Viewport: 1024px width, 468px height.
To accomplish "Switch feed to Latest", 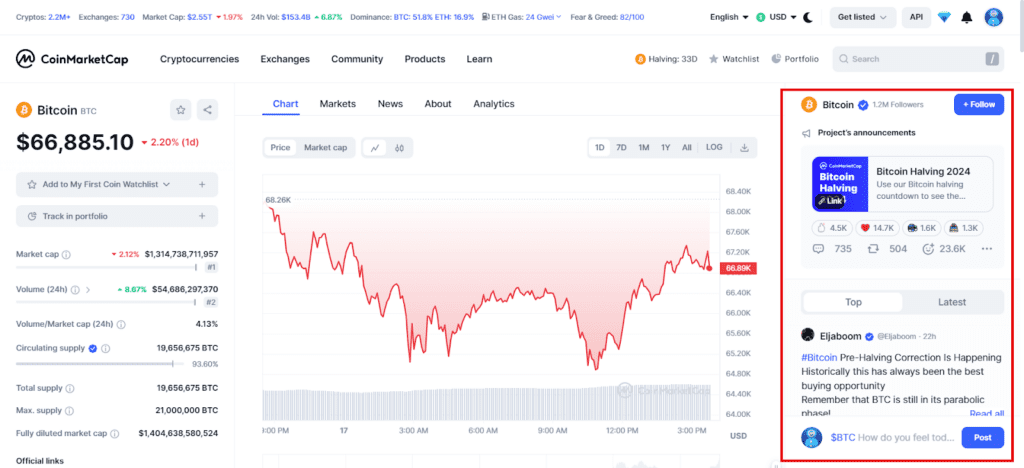I will 952,302.
